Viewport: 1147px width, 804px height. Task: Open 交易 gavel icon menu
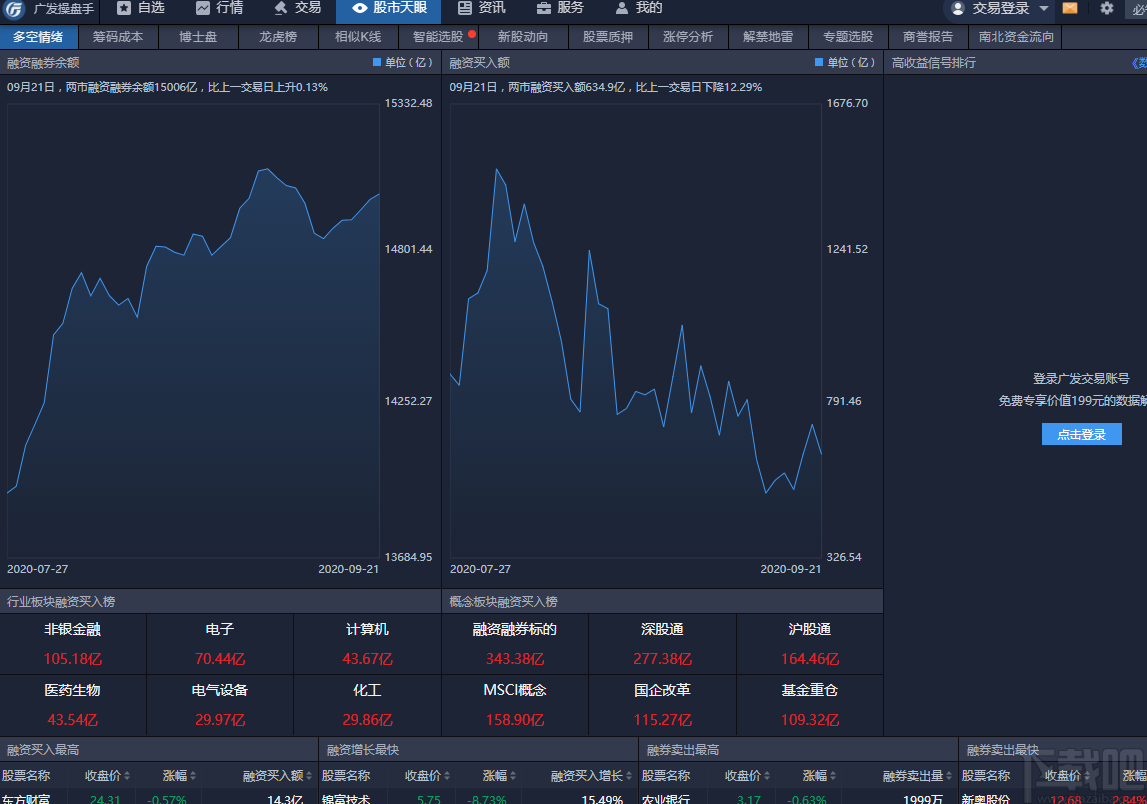(281, 8)
